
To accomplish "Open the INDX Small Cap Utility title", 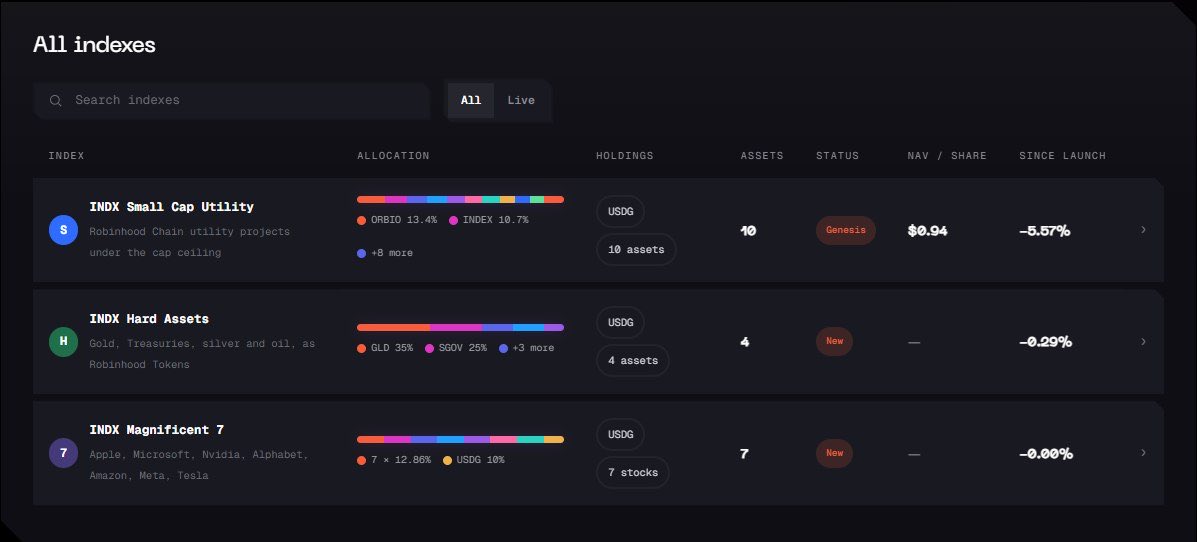I will [172, 207].
